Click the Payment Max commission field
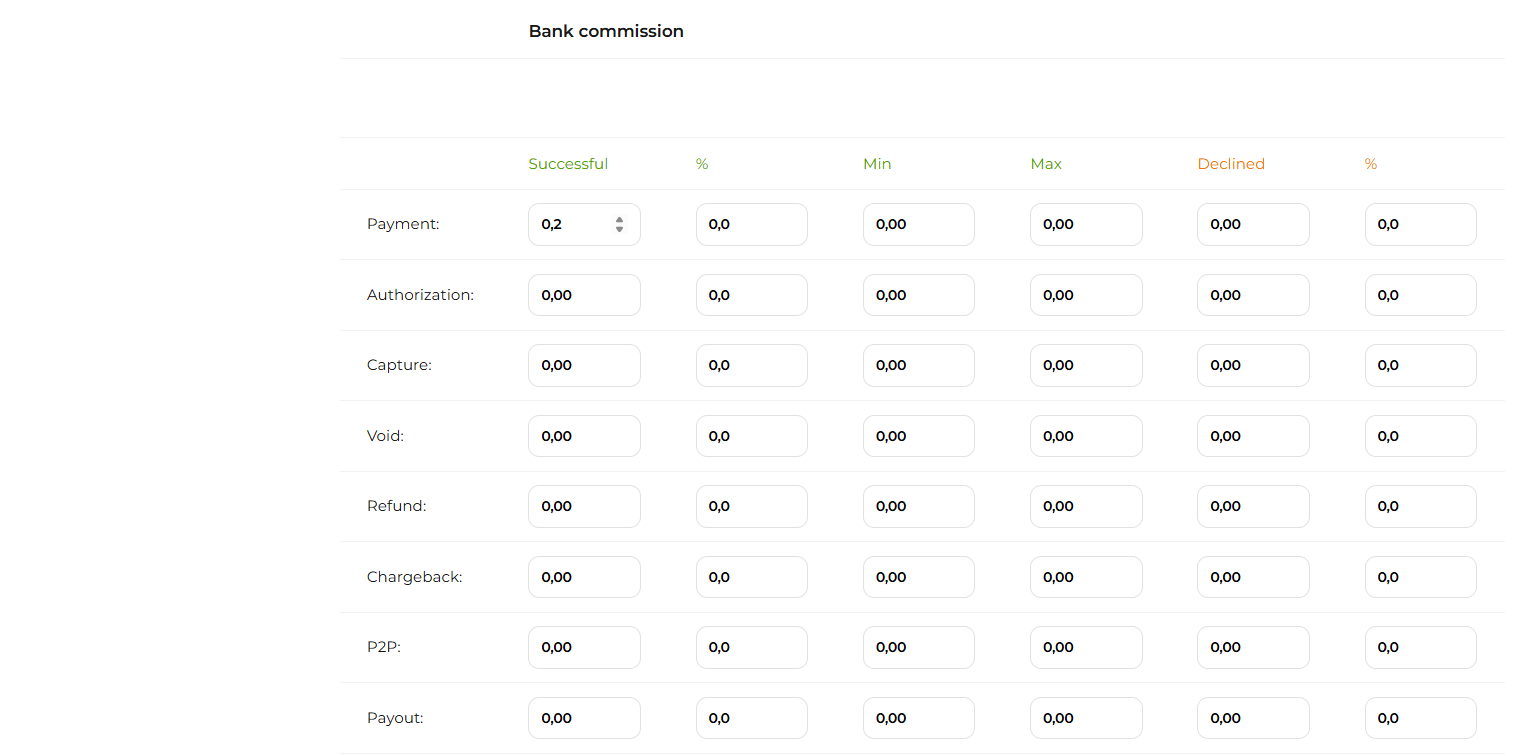 click(1085, 225)
